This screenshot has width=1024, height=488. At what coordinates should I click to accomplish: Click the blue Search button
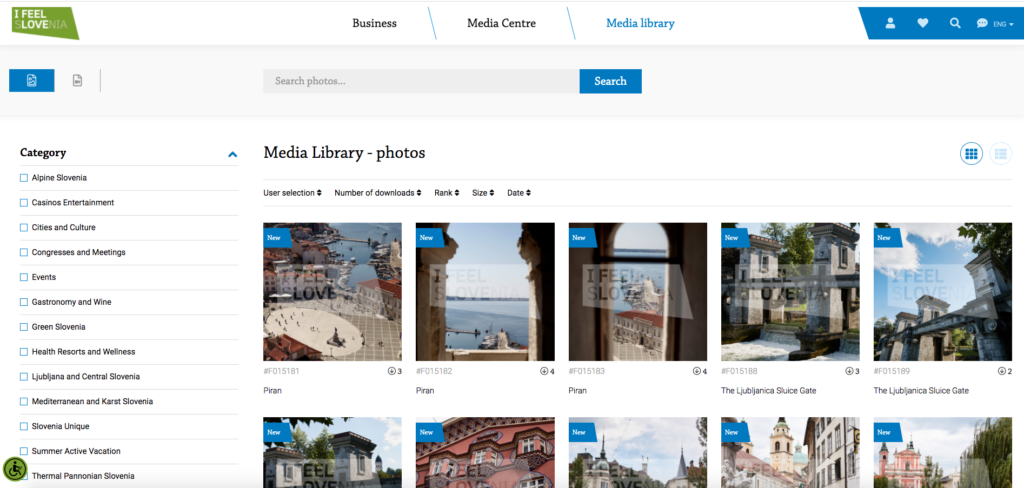click(x=610, y=81)
